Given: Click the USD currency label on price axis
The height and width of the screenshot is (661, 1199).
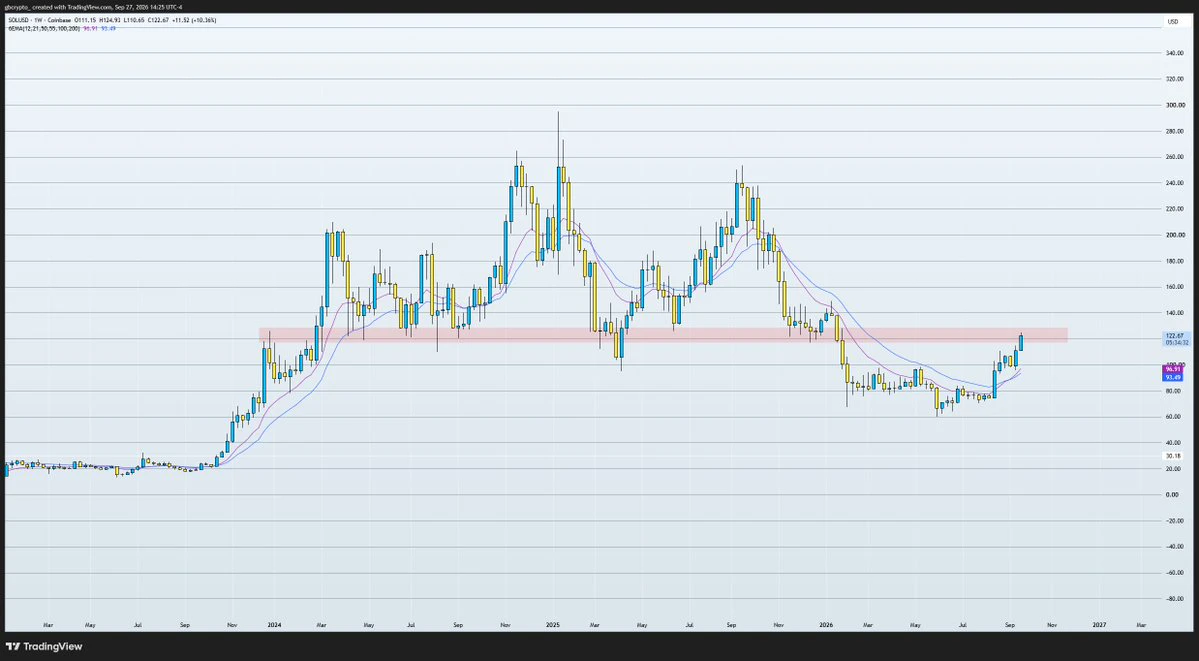Looking at the screenshot, I should click(1171, 21).
